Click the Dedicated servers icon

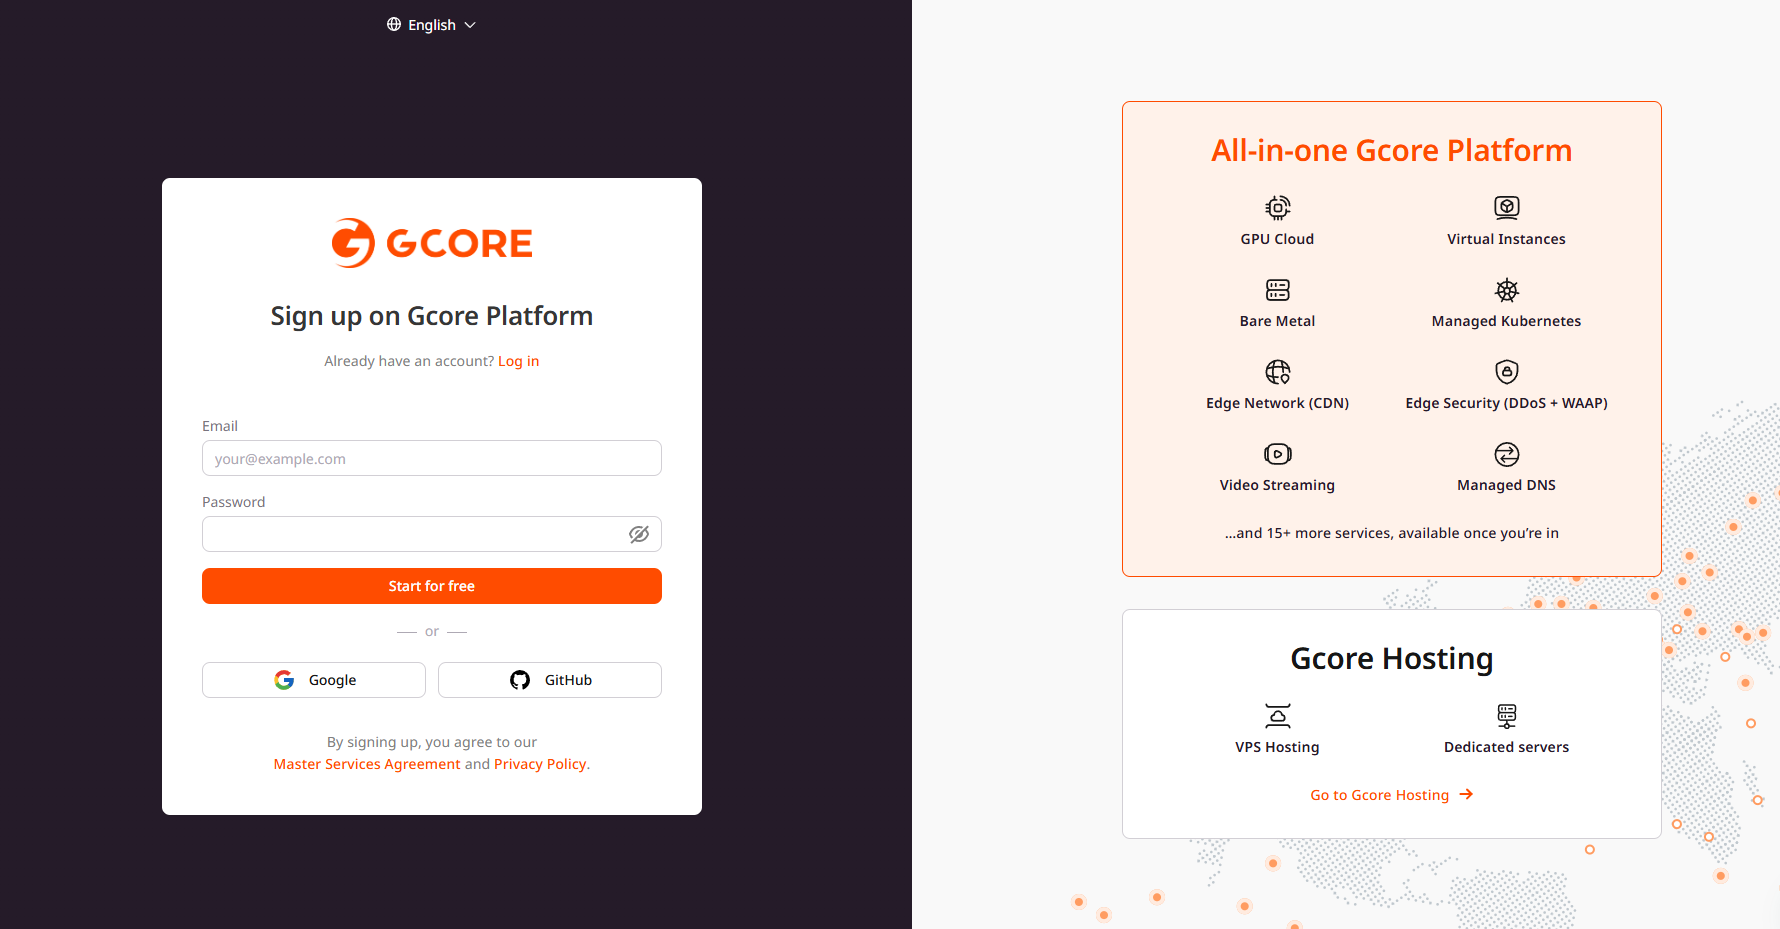1507,716
